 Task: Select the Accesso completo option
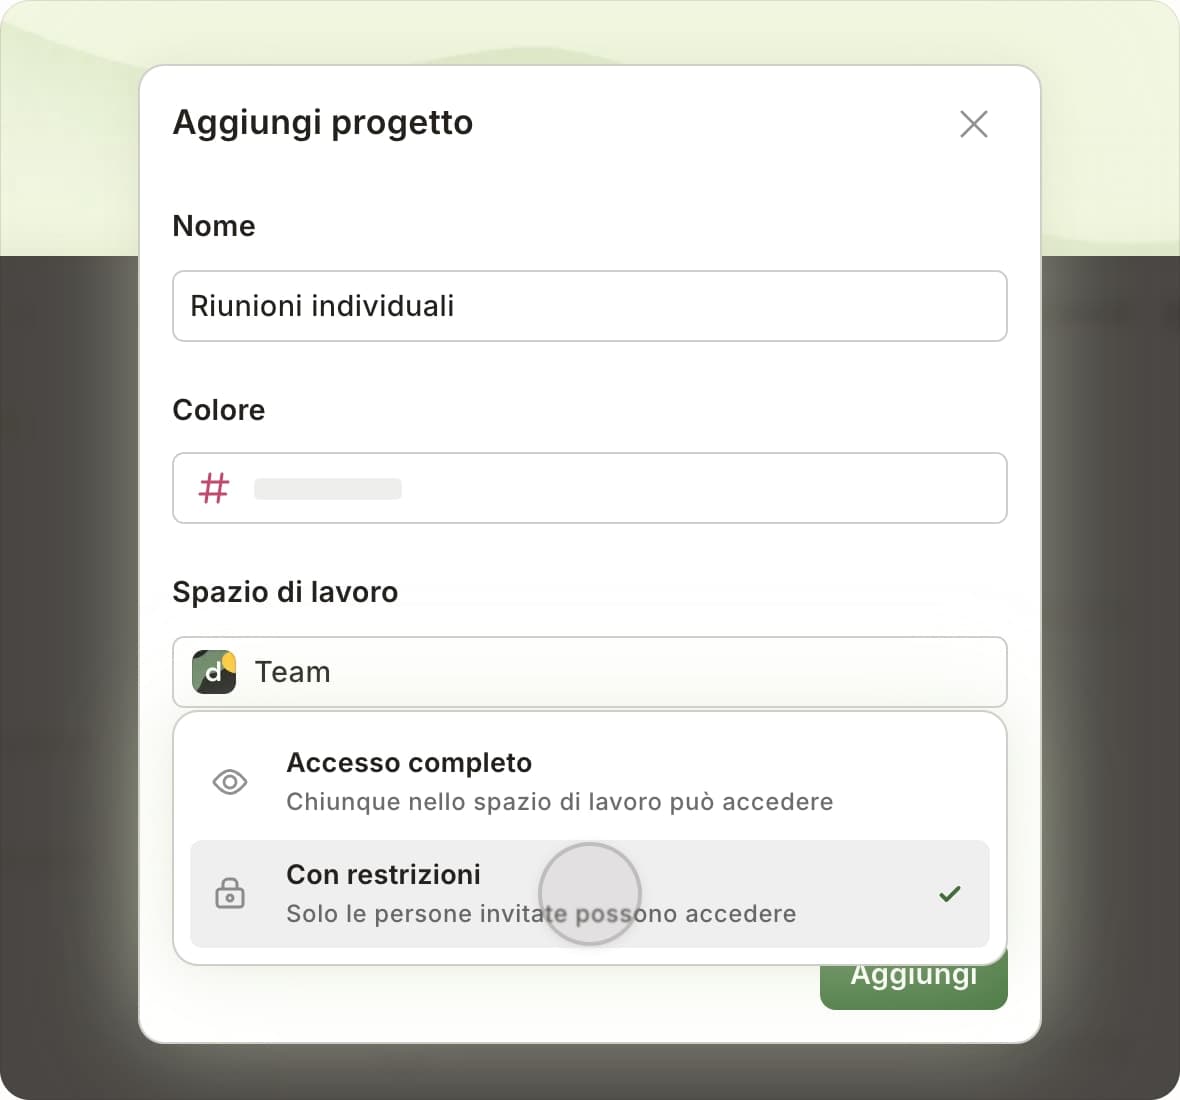(x=590, y=782)
